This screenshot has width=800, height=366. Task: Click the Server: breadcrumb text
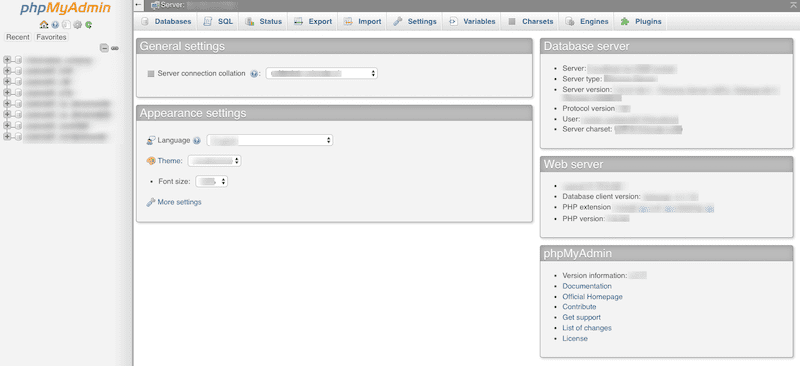coord(172,6)
